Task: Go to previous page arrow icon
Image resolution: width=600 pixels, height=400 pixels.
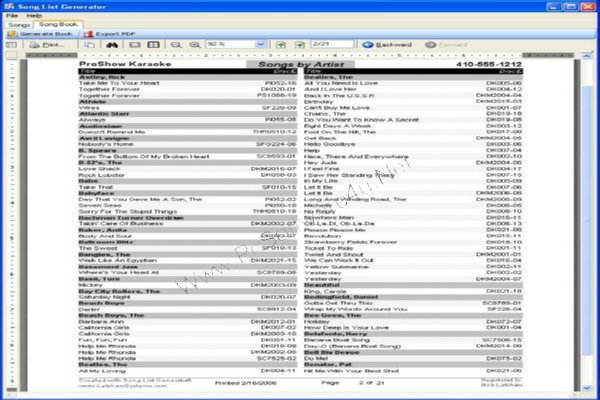Action: click(x=281, y=45)
